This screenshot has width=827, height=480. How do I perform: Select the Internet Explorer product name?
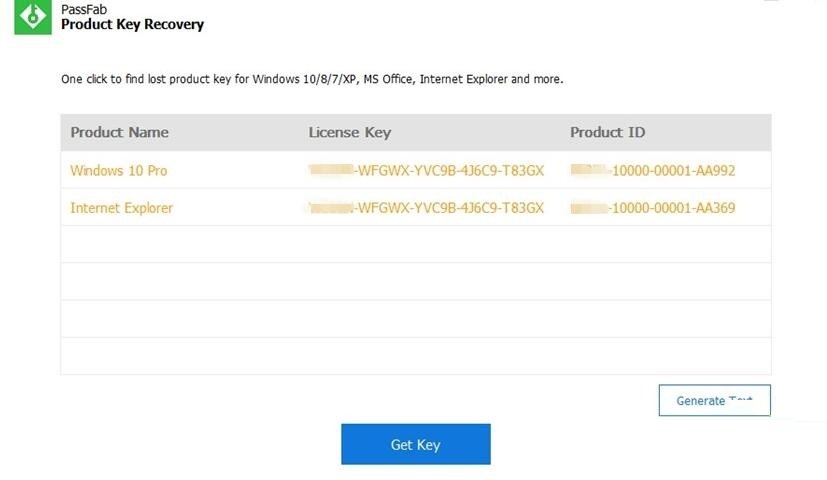pyautogui.click(x=121, y=208)
